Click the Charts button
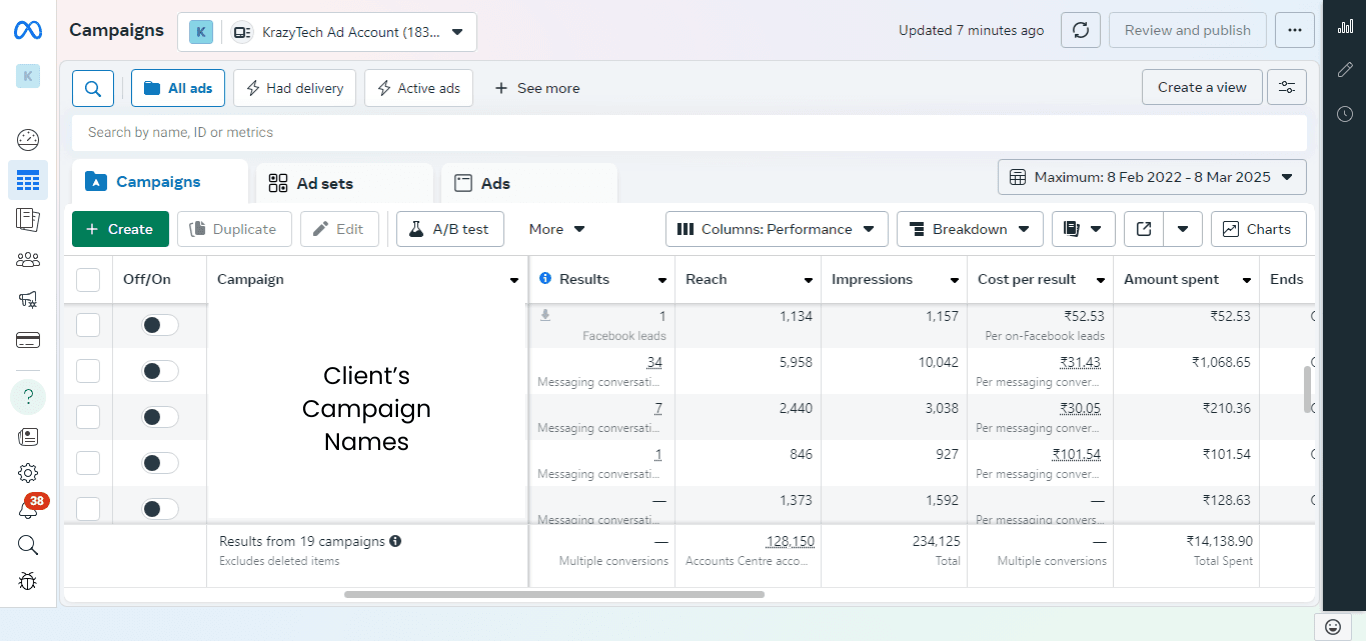 [x=1257, y=229]
